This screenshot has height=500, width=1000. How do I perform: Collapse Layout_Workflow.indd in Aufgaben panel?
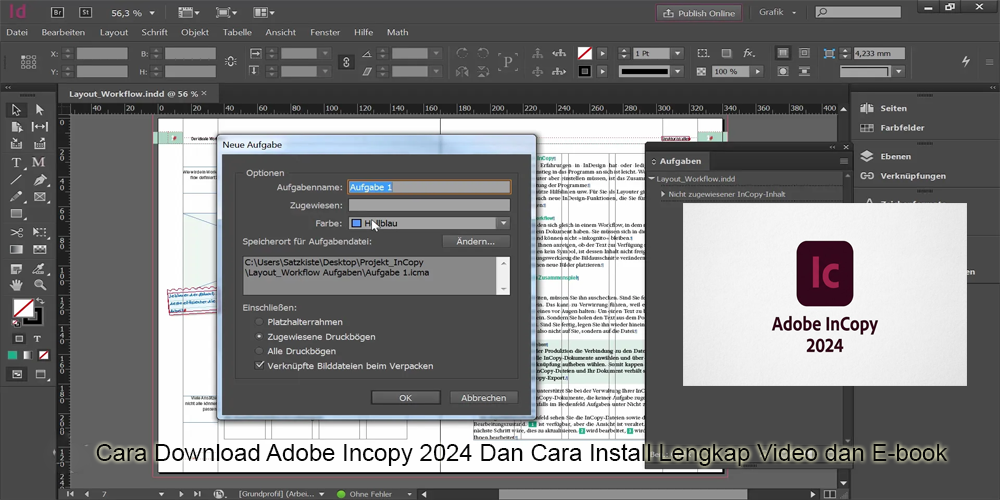(652, 179)
